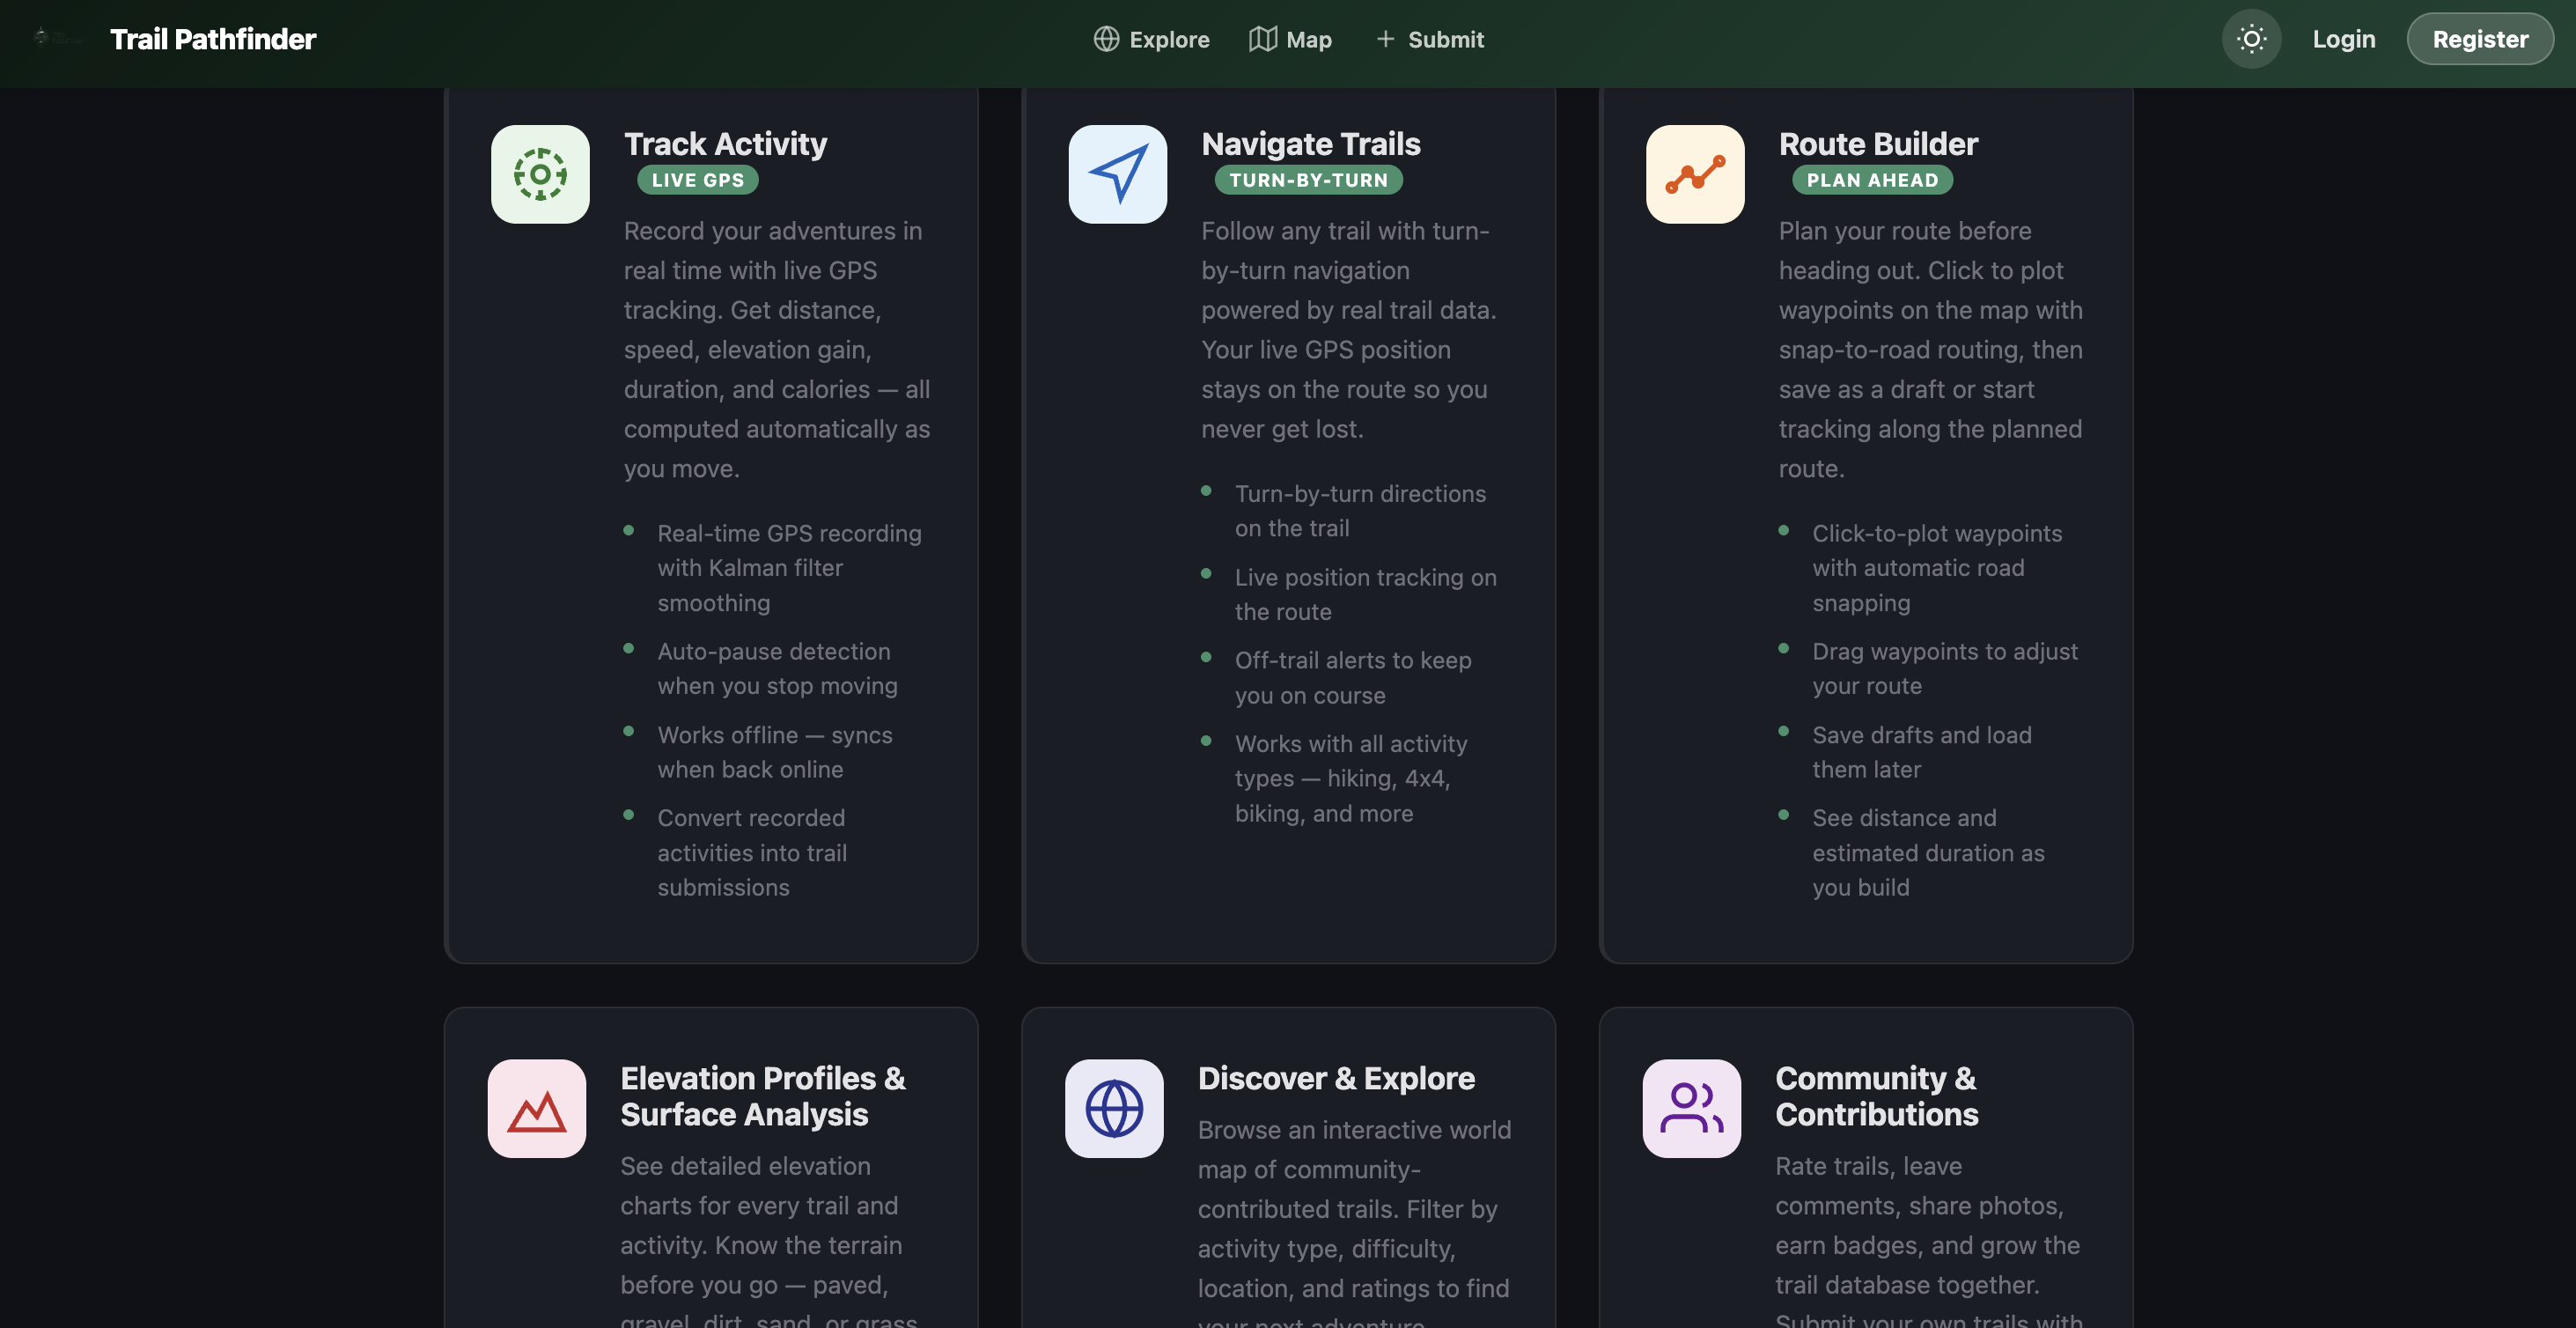The width and height of the screenshot is (2576, 1328).
Task: Click the LIVE GPS badge
Action: click(697, 180)
